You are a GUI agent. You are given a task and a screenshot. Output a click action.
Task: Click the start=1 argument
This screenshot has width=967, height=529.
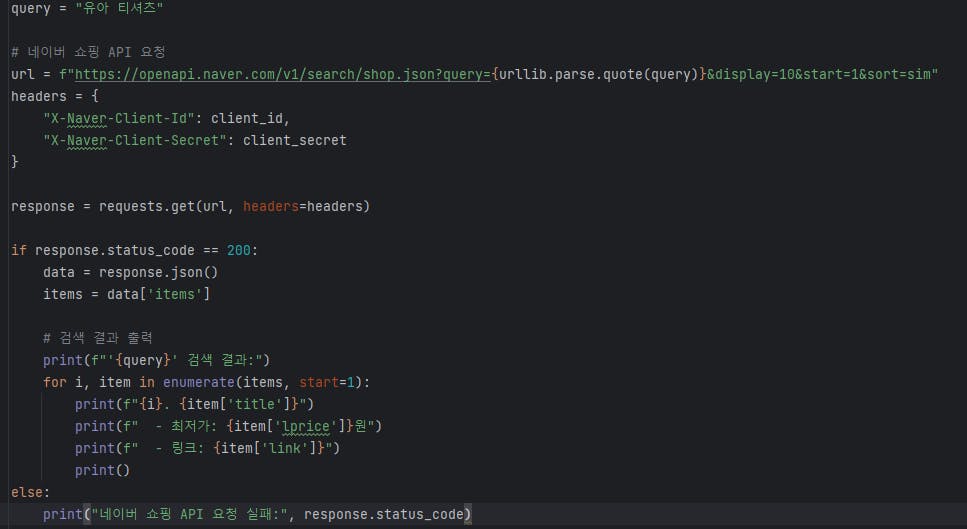pos(327,382)
